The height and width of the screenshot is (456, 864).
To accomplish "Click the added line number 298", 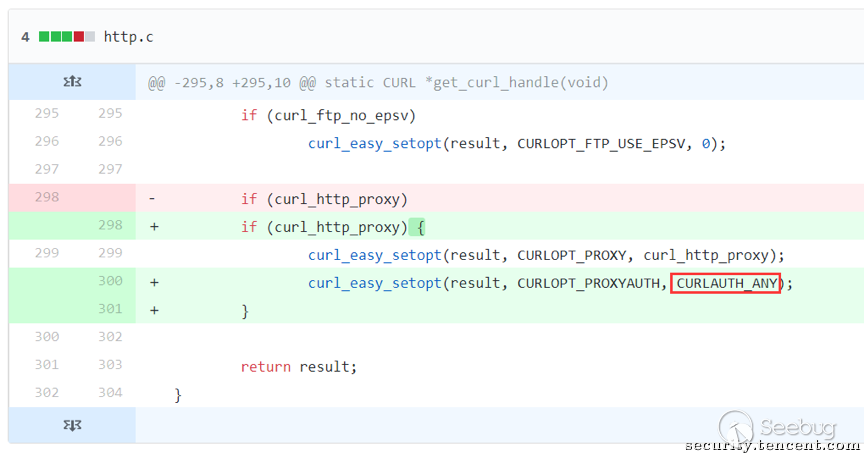I will tap(110, 225).
